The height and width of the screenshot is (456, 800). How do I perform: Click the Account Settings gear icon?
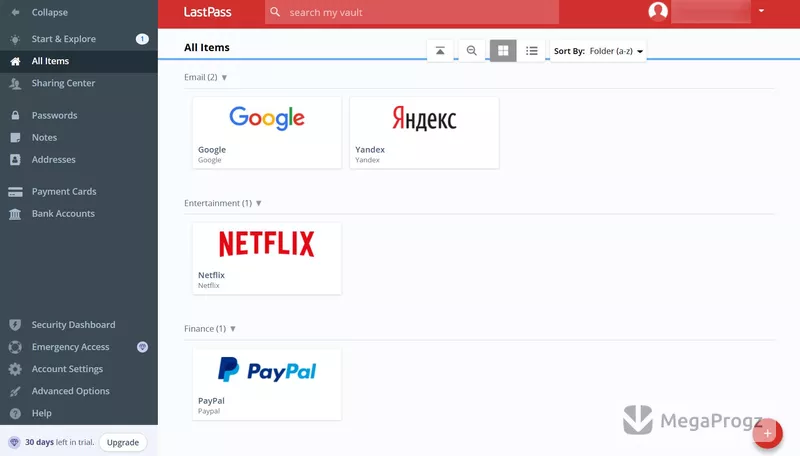15,369
